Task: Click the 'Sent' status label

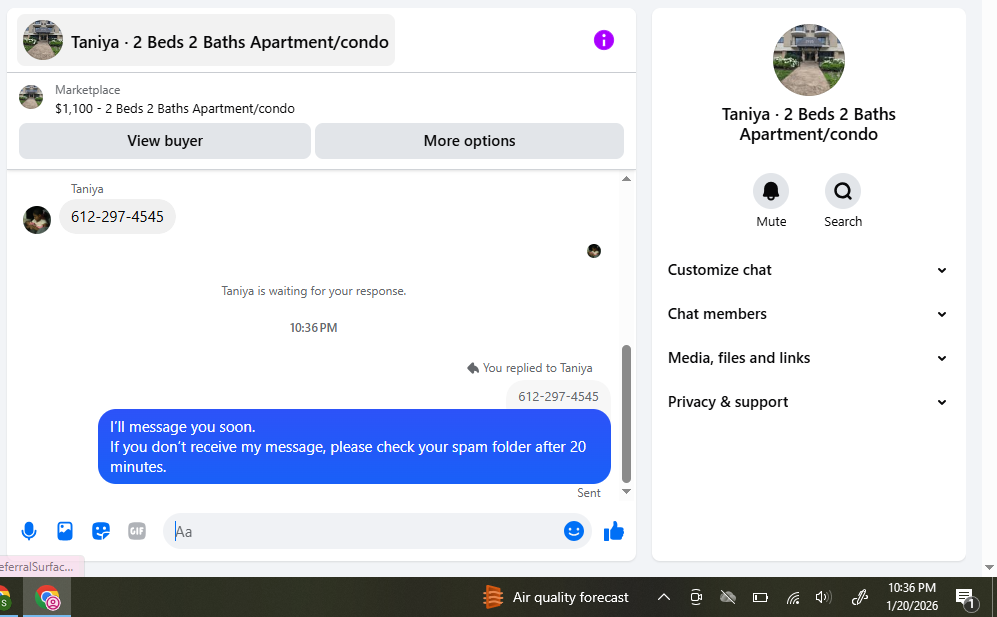Action: tap(589, 492)
